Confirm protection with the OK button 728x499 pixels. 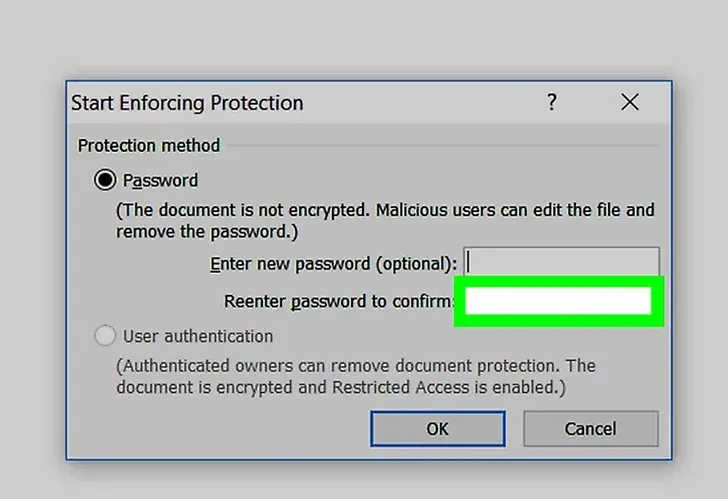[x=437, y=428]
